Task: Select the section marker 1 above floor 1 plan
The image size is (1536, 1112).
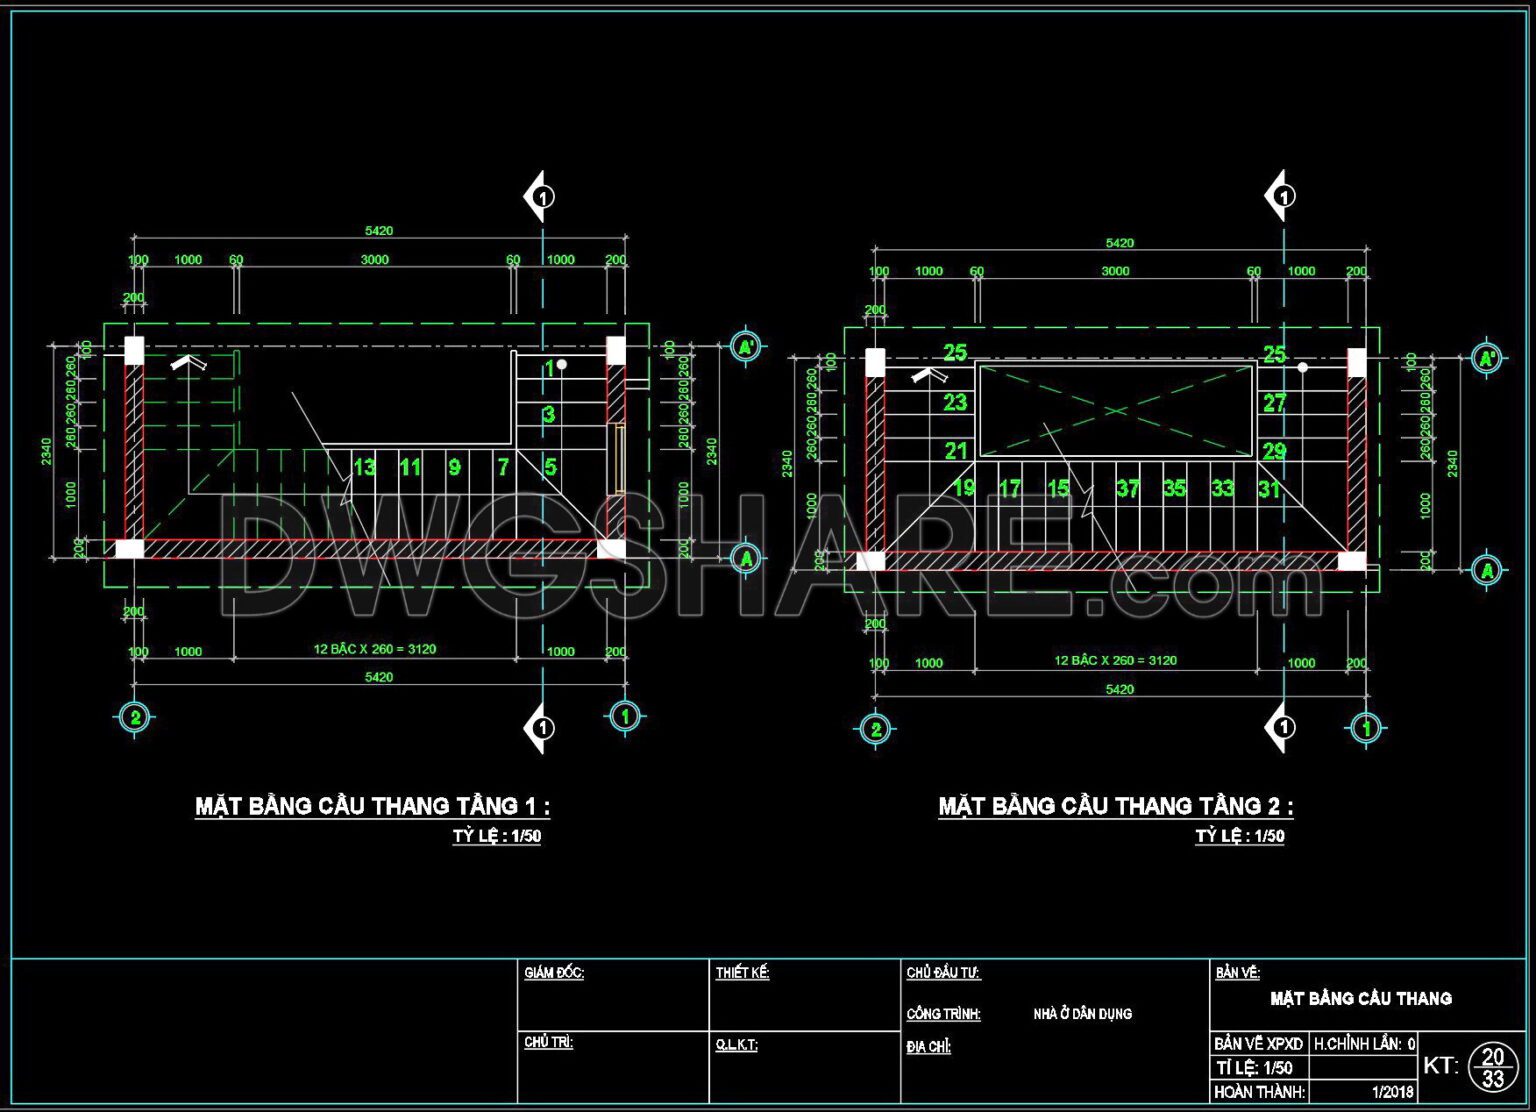Action: [x=543, y=197]
